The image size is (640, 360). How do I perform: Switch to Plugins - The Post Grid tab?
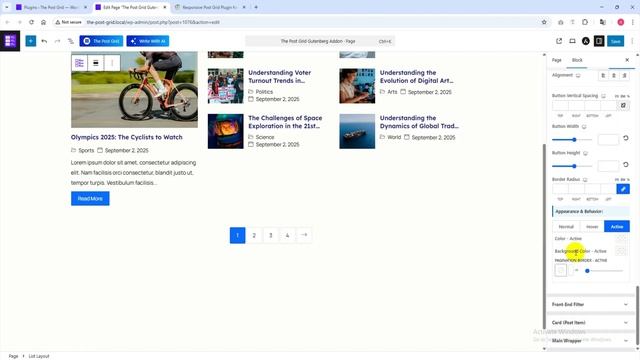(x=51, y=7)
